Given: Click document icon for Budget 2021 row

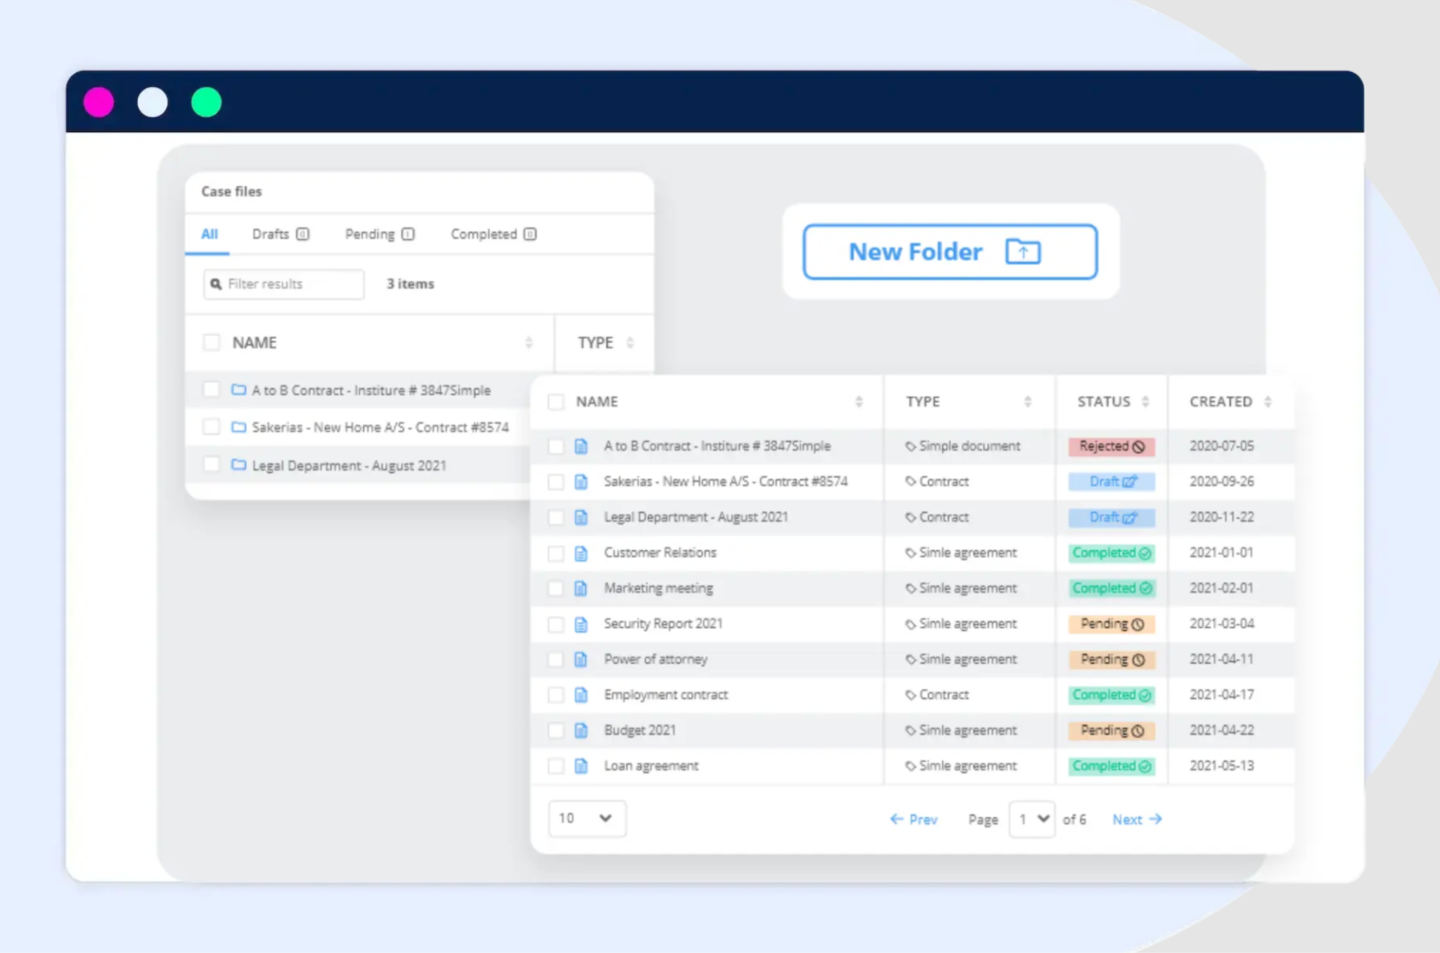Looking at the screenshot, I should 581,731.
